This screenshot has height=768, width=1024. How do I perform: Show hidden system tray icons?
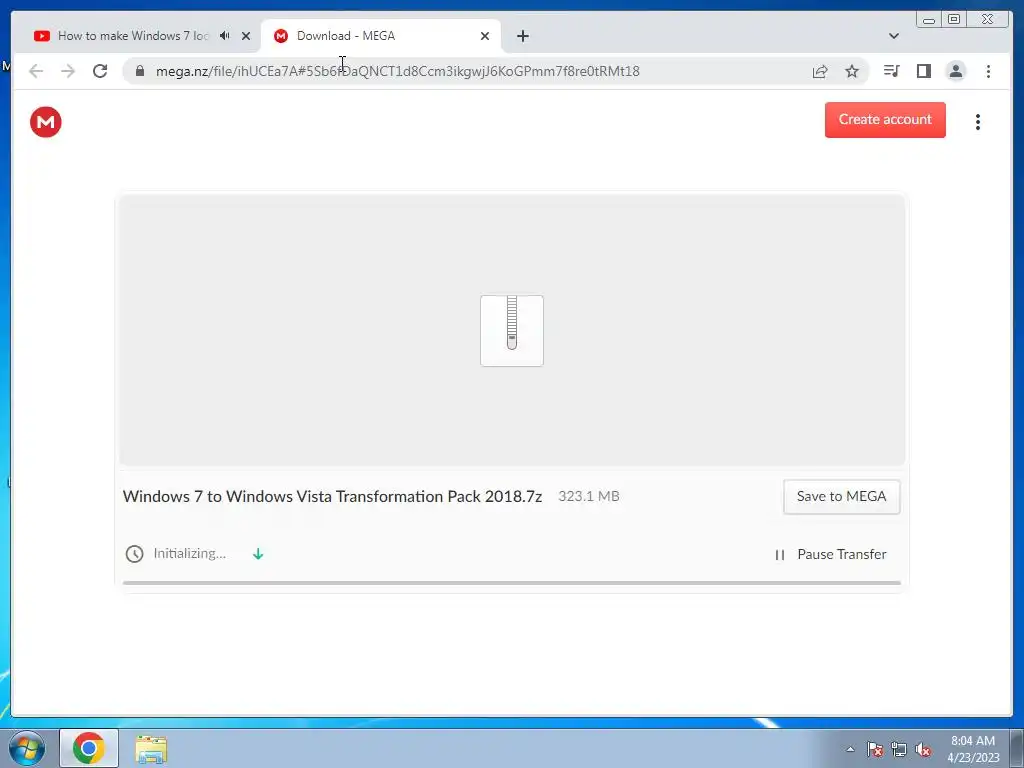coord(850,749)
